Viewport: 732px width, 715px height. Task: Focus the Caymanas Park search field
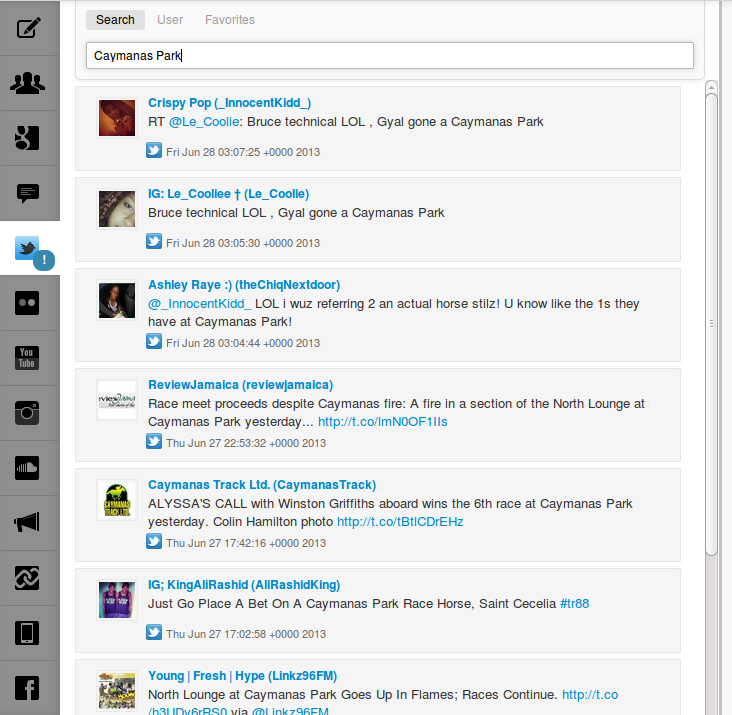(390, 56)
